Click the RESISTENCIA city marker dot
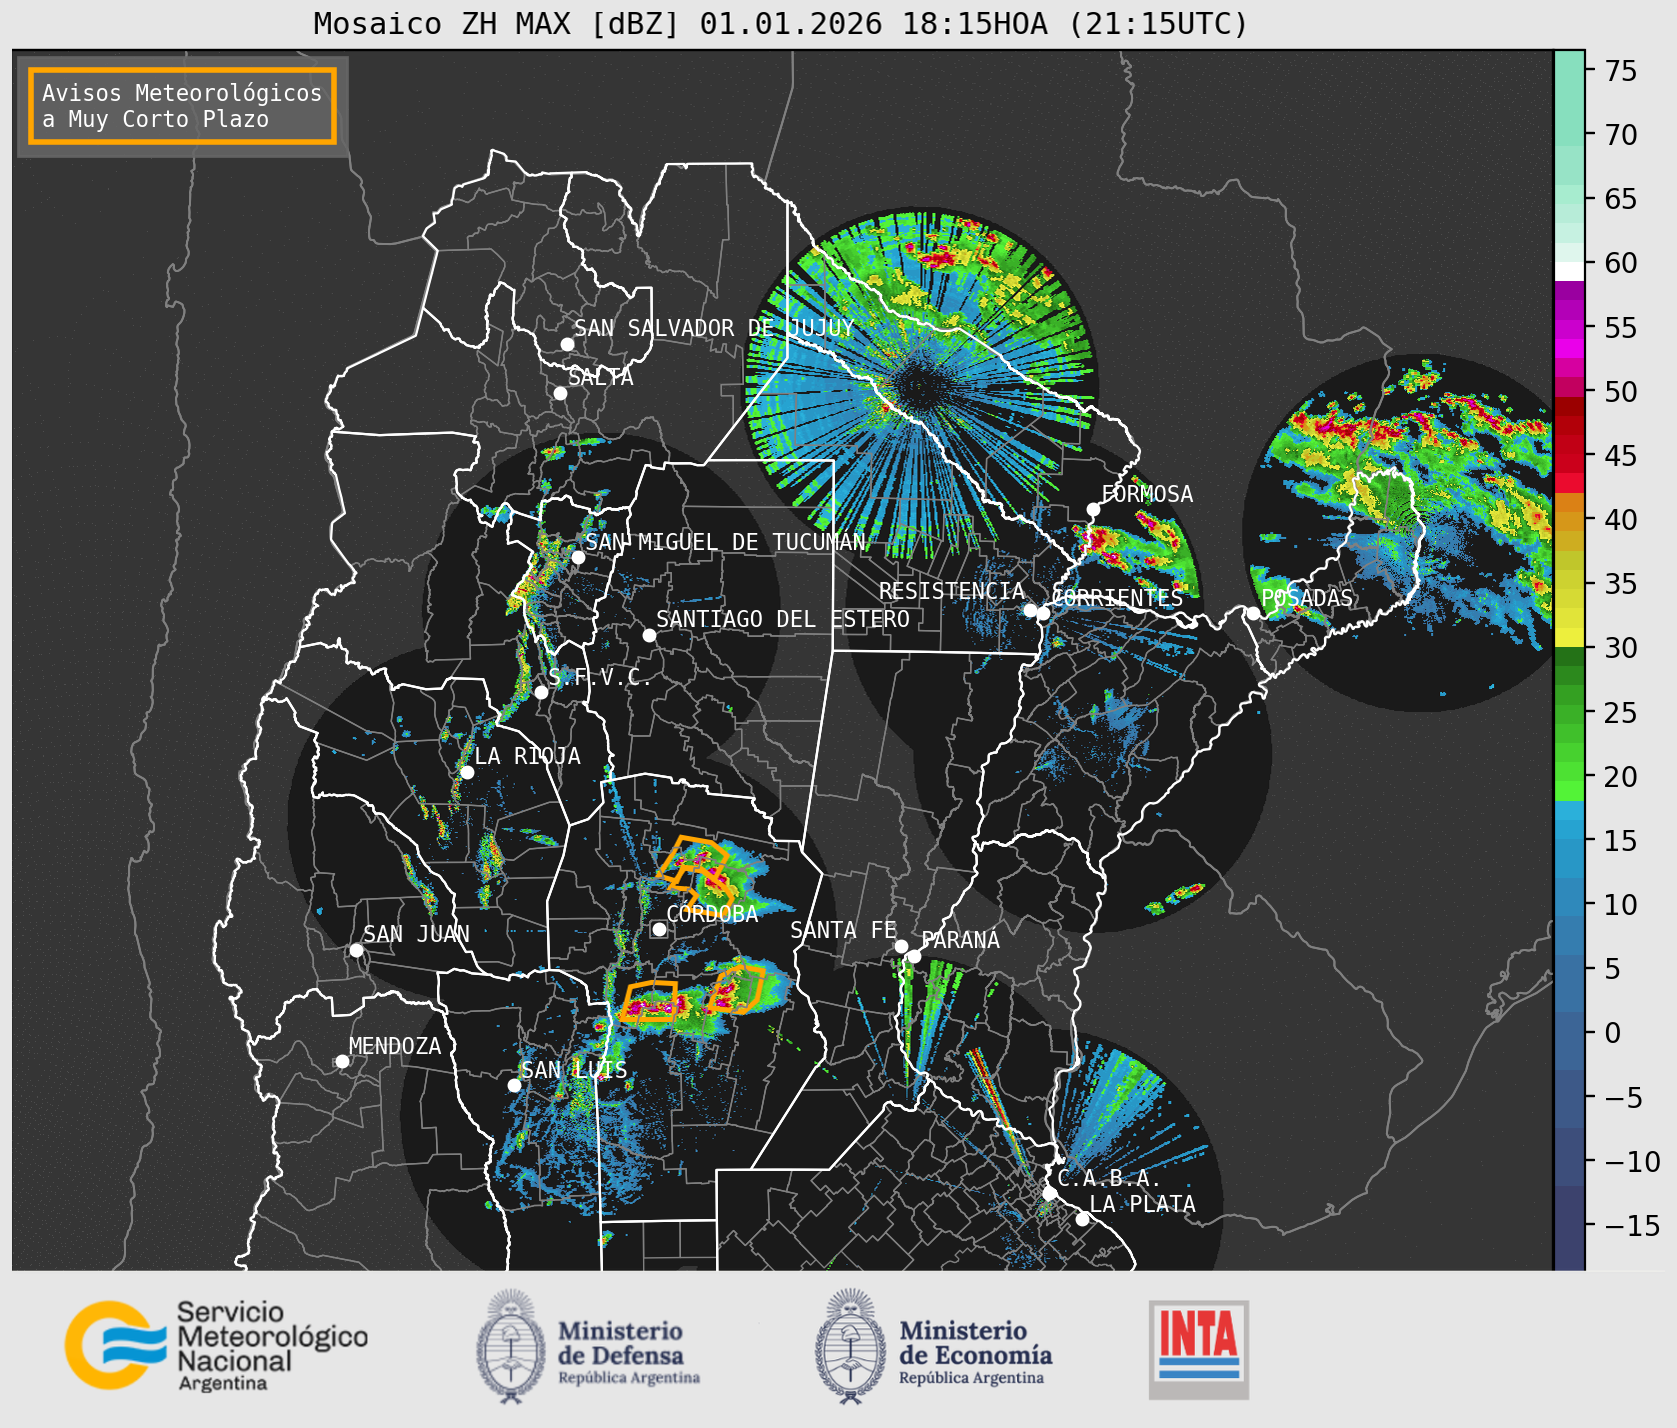Image resolution: width=1677 pixels, height=1428 pixels. click(x=1030, y=610)
